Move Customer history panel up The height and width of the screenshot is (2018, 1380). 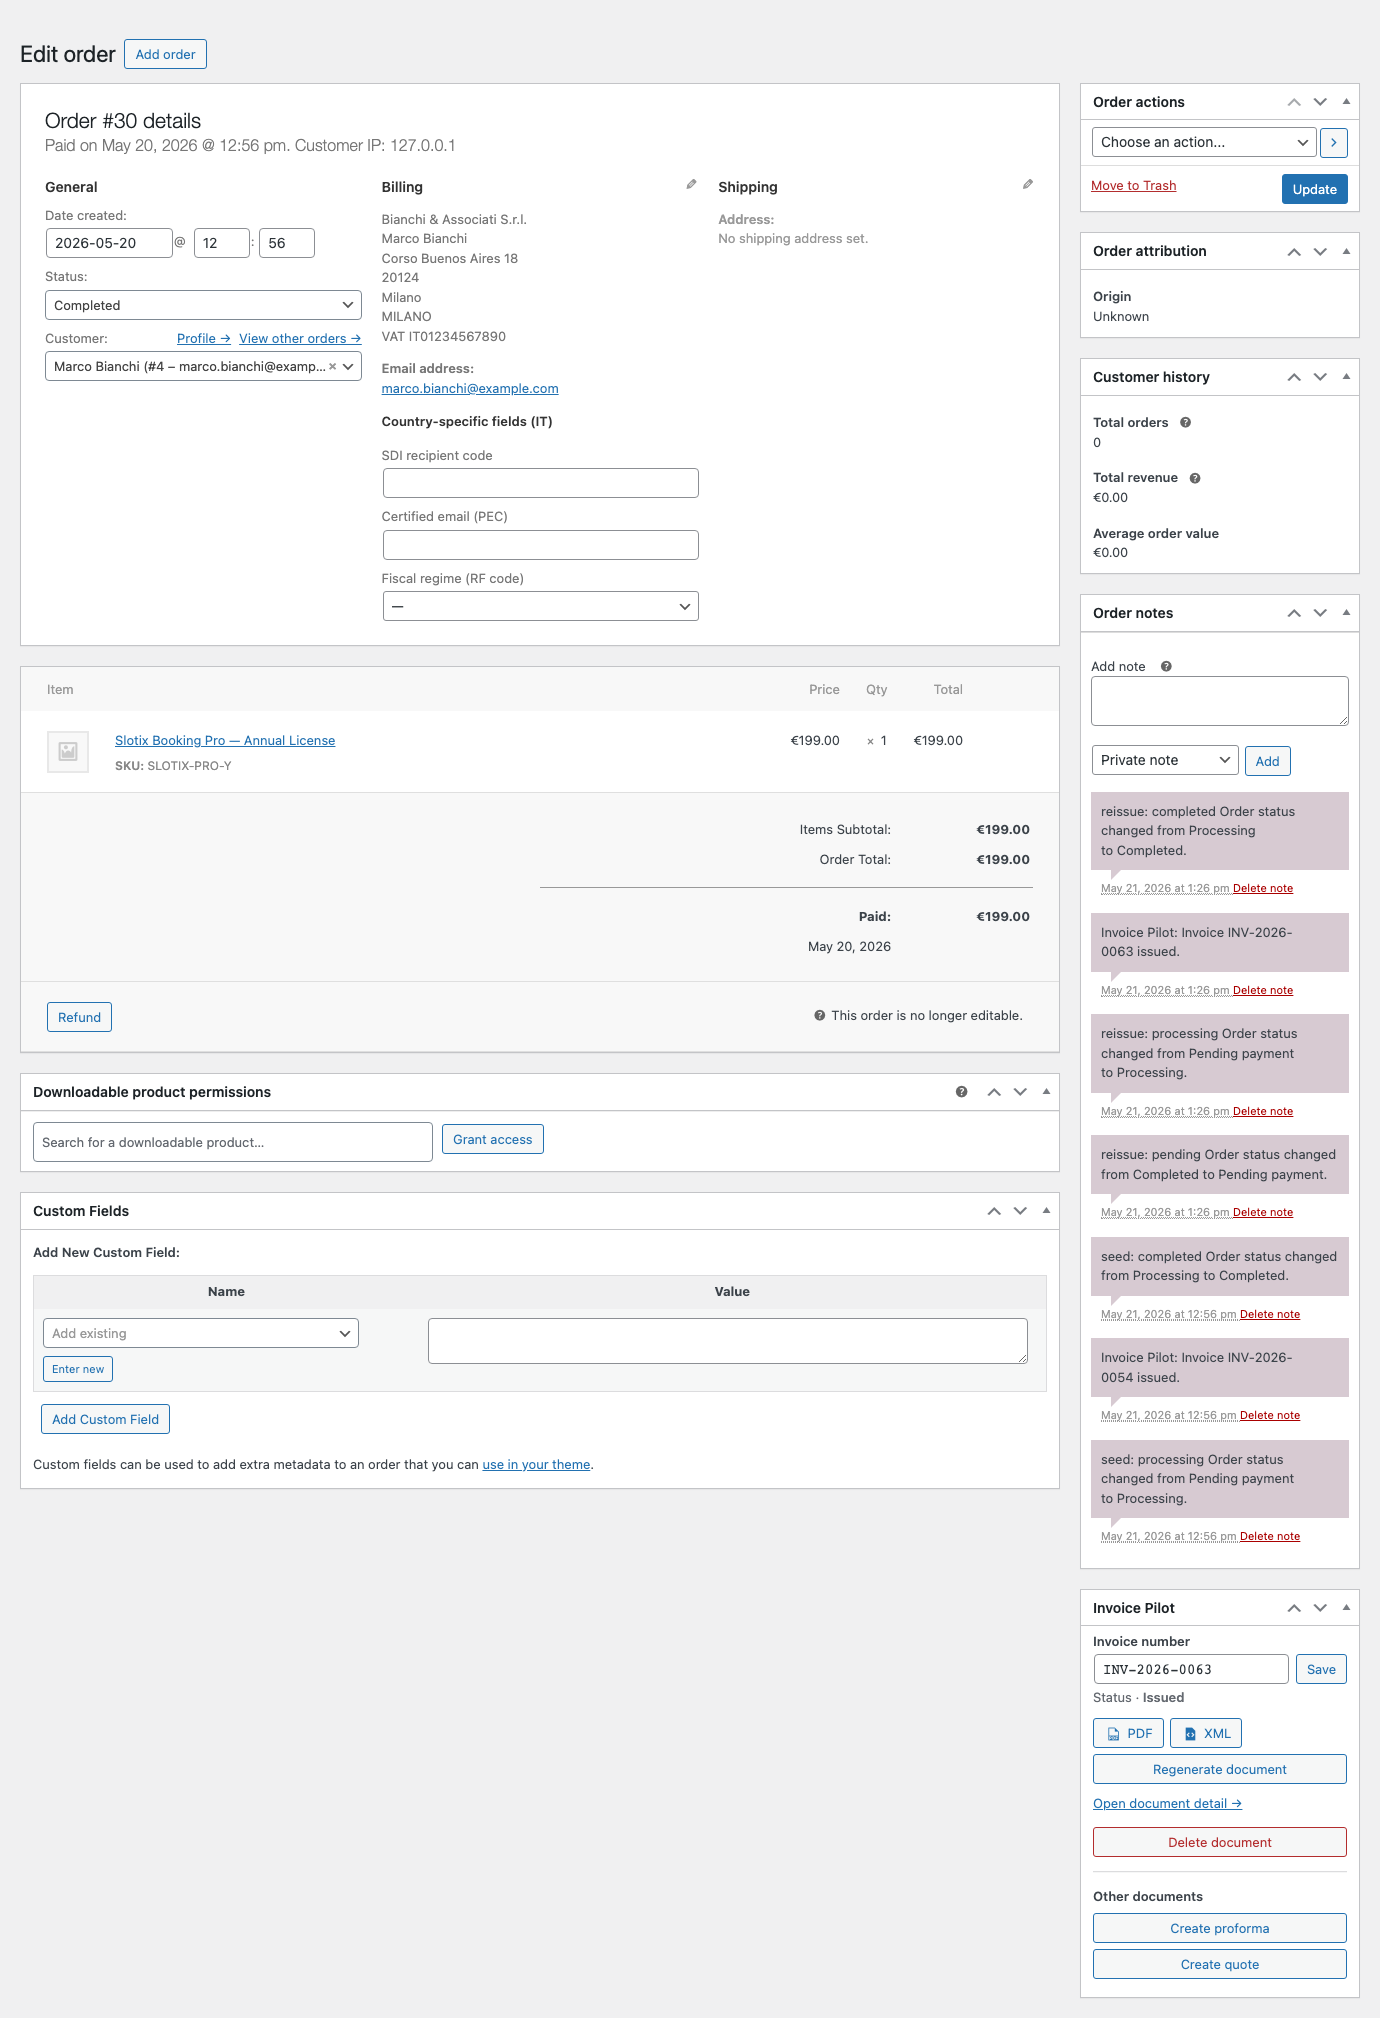click(1294, 377)
